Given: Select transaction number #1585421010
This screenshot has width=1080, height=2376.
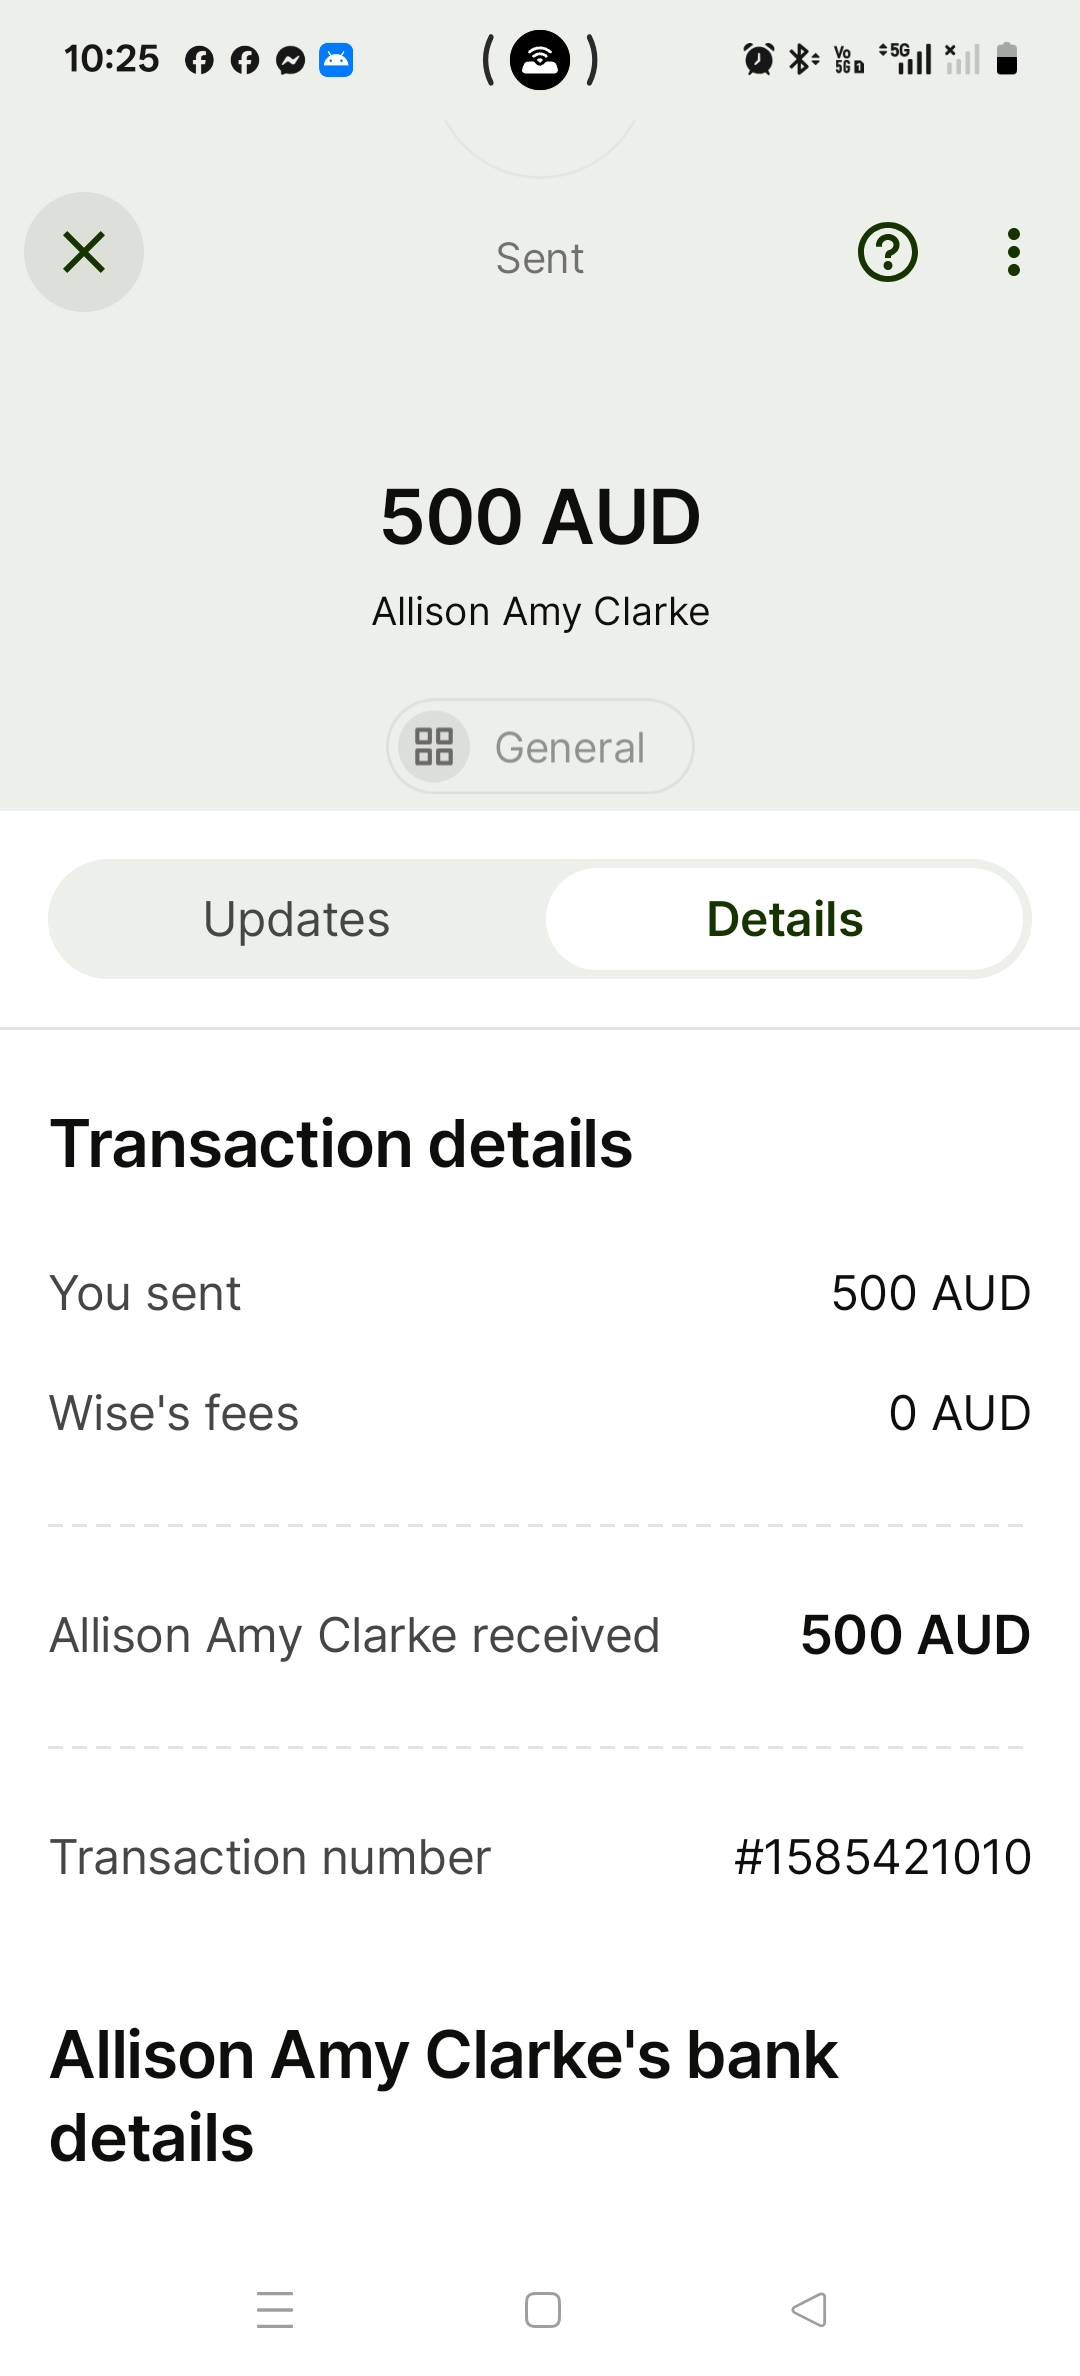Looking at the screenshot, I should pos(883,1857).
